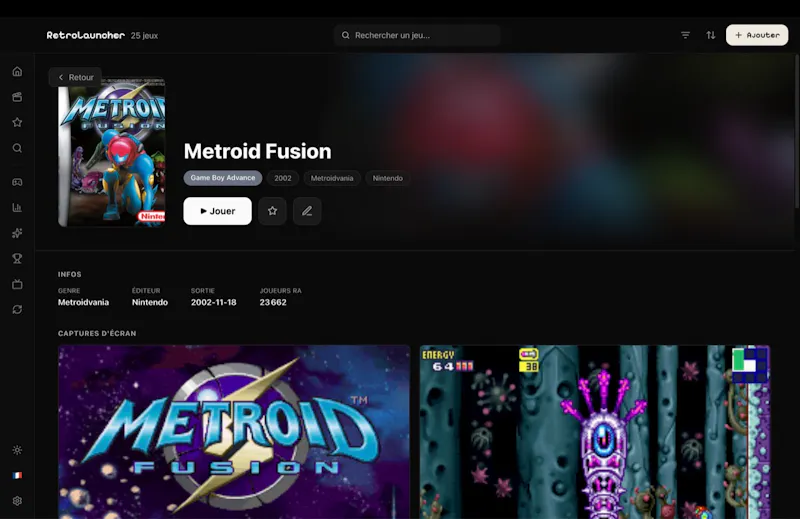
Task: Launch the game with Jouer button
Action: pyautogui.click(x=217, y=211)
